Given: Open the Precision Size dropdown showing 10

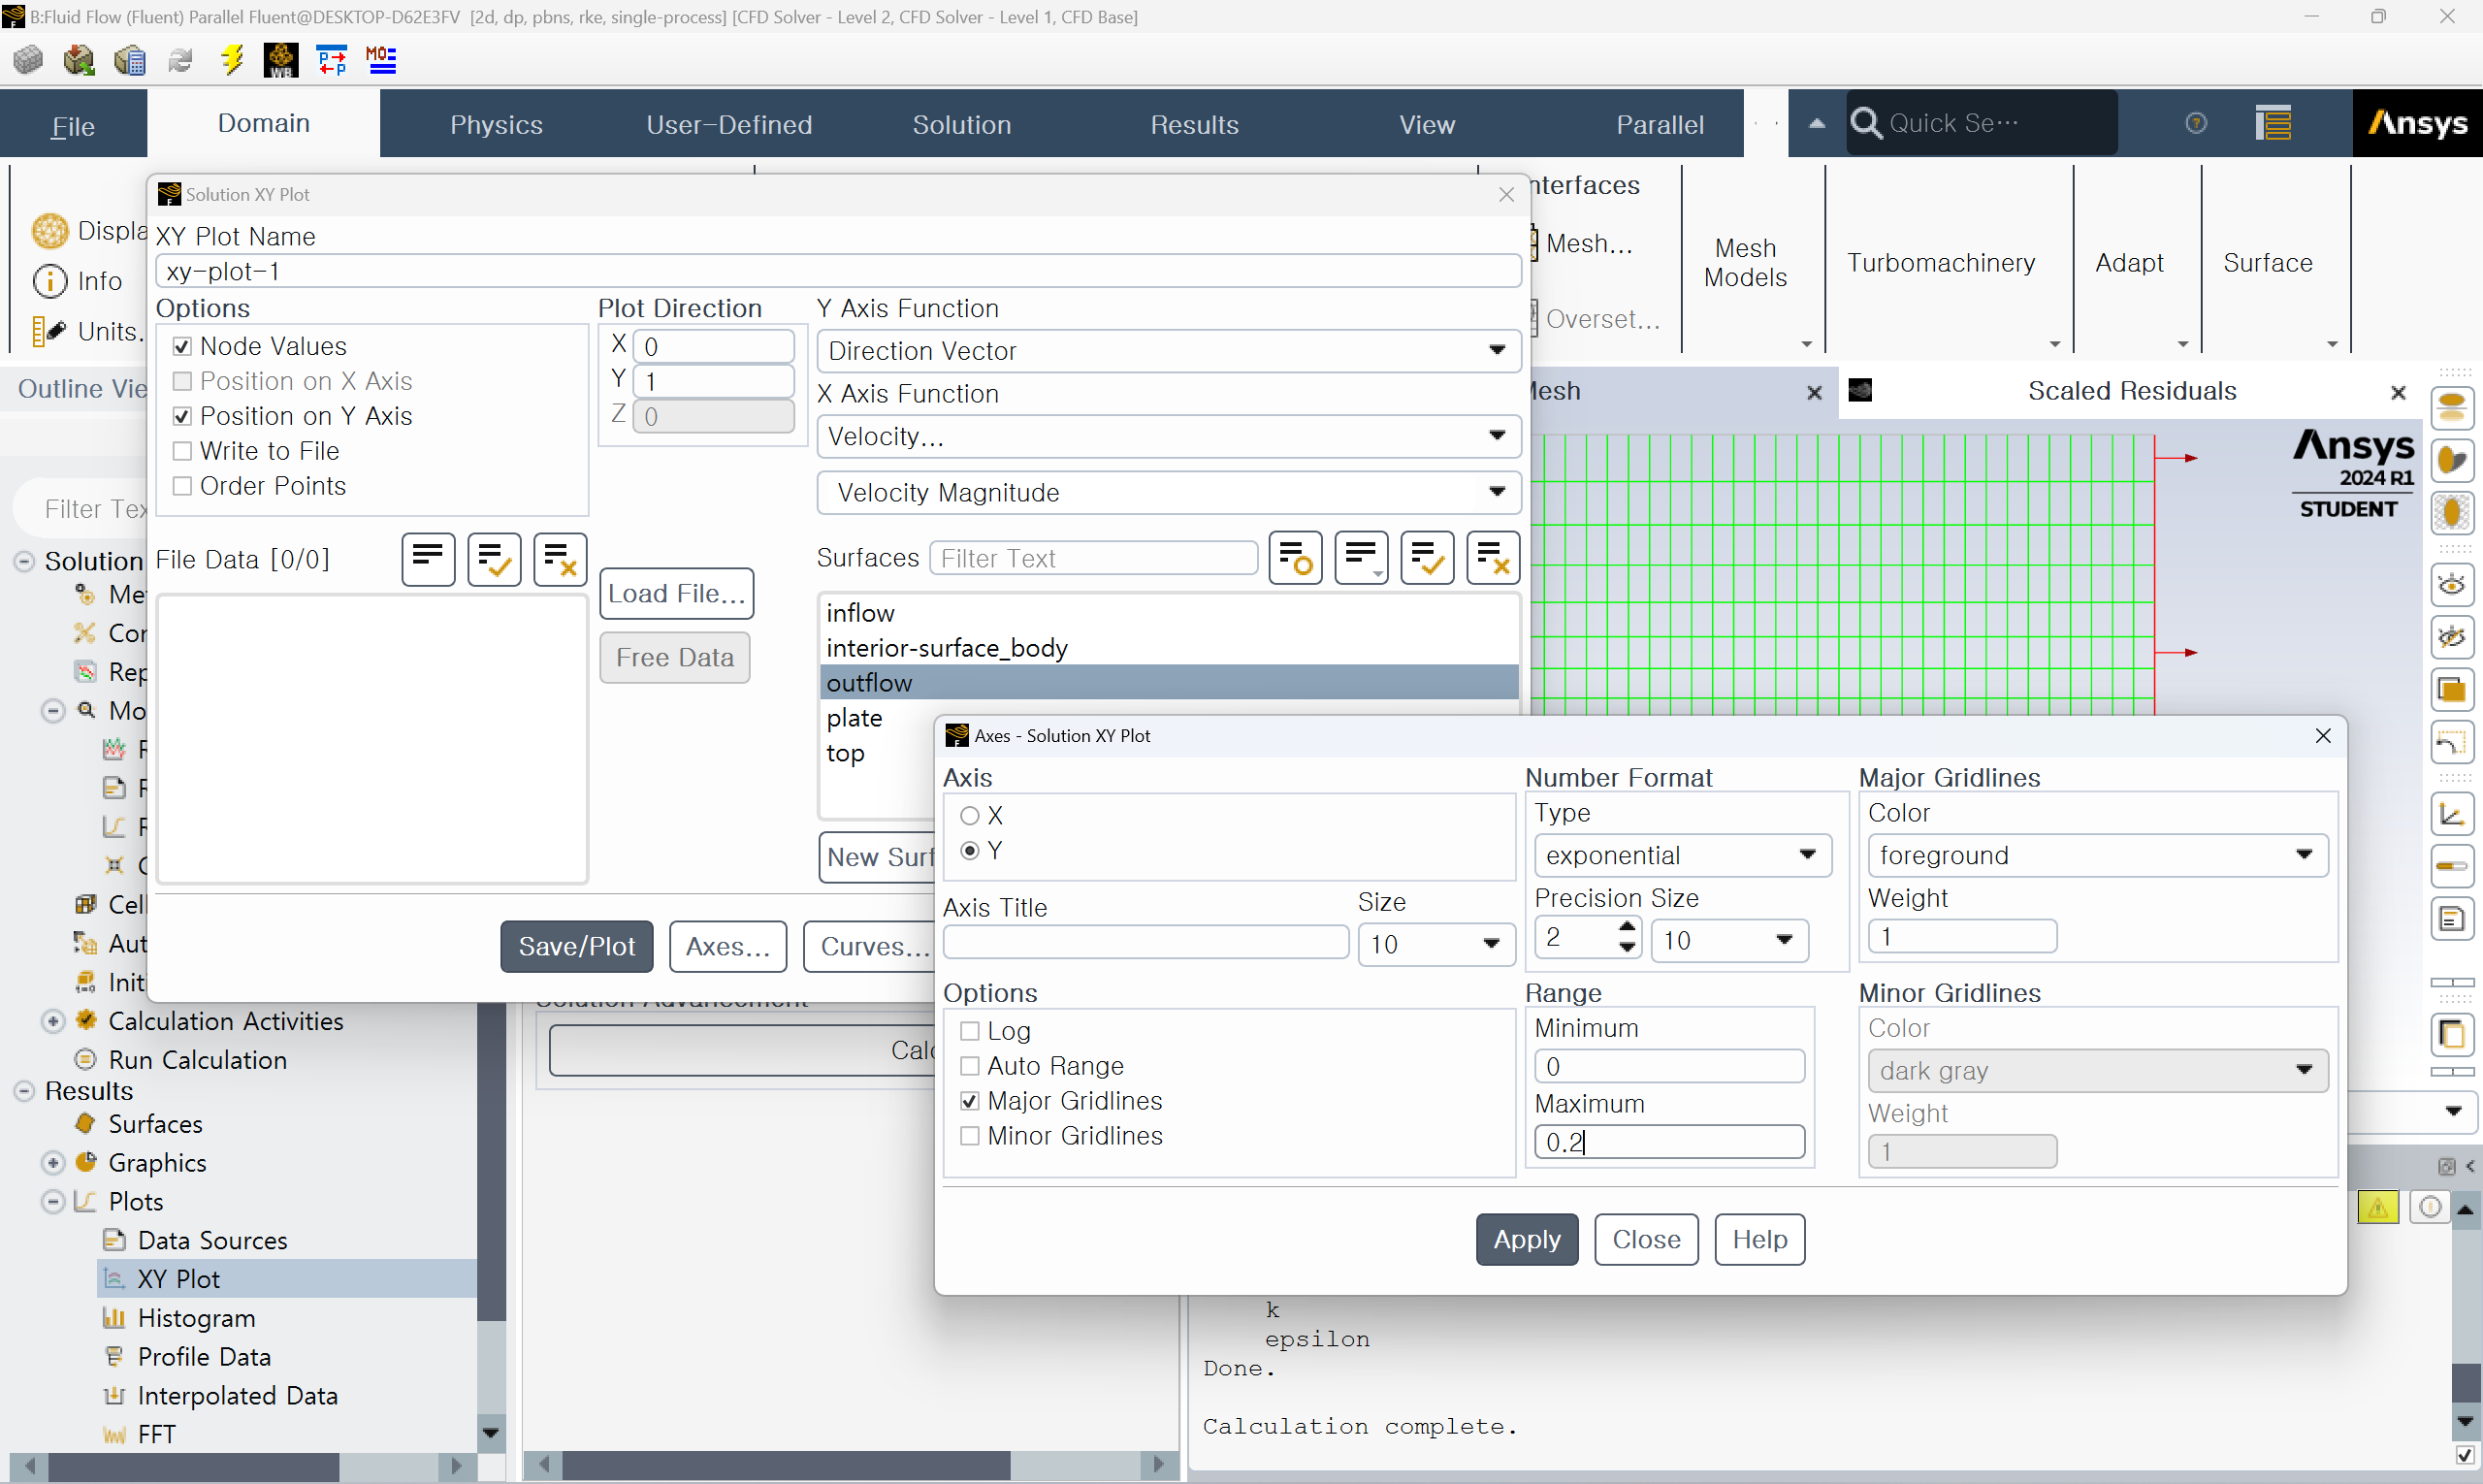Looking at the screenshot, I should 1728,940.
